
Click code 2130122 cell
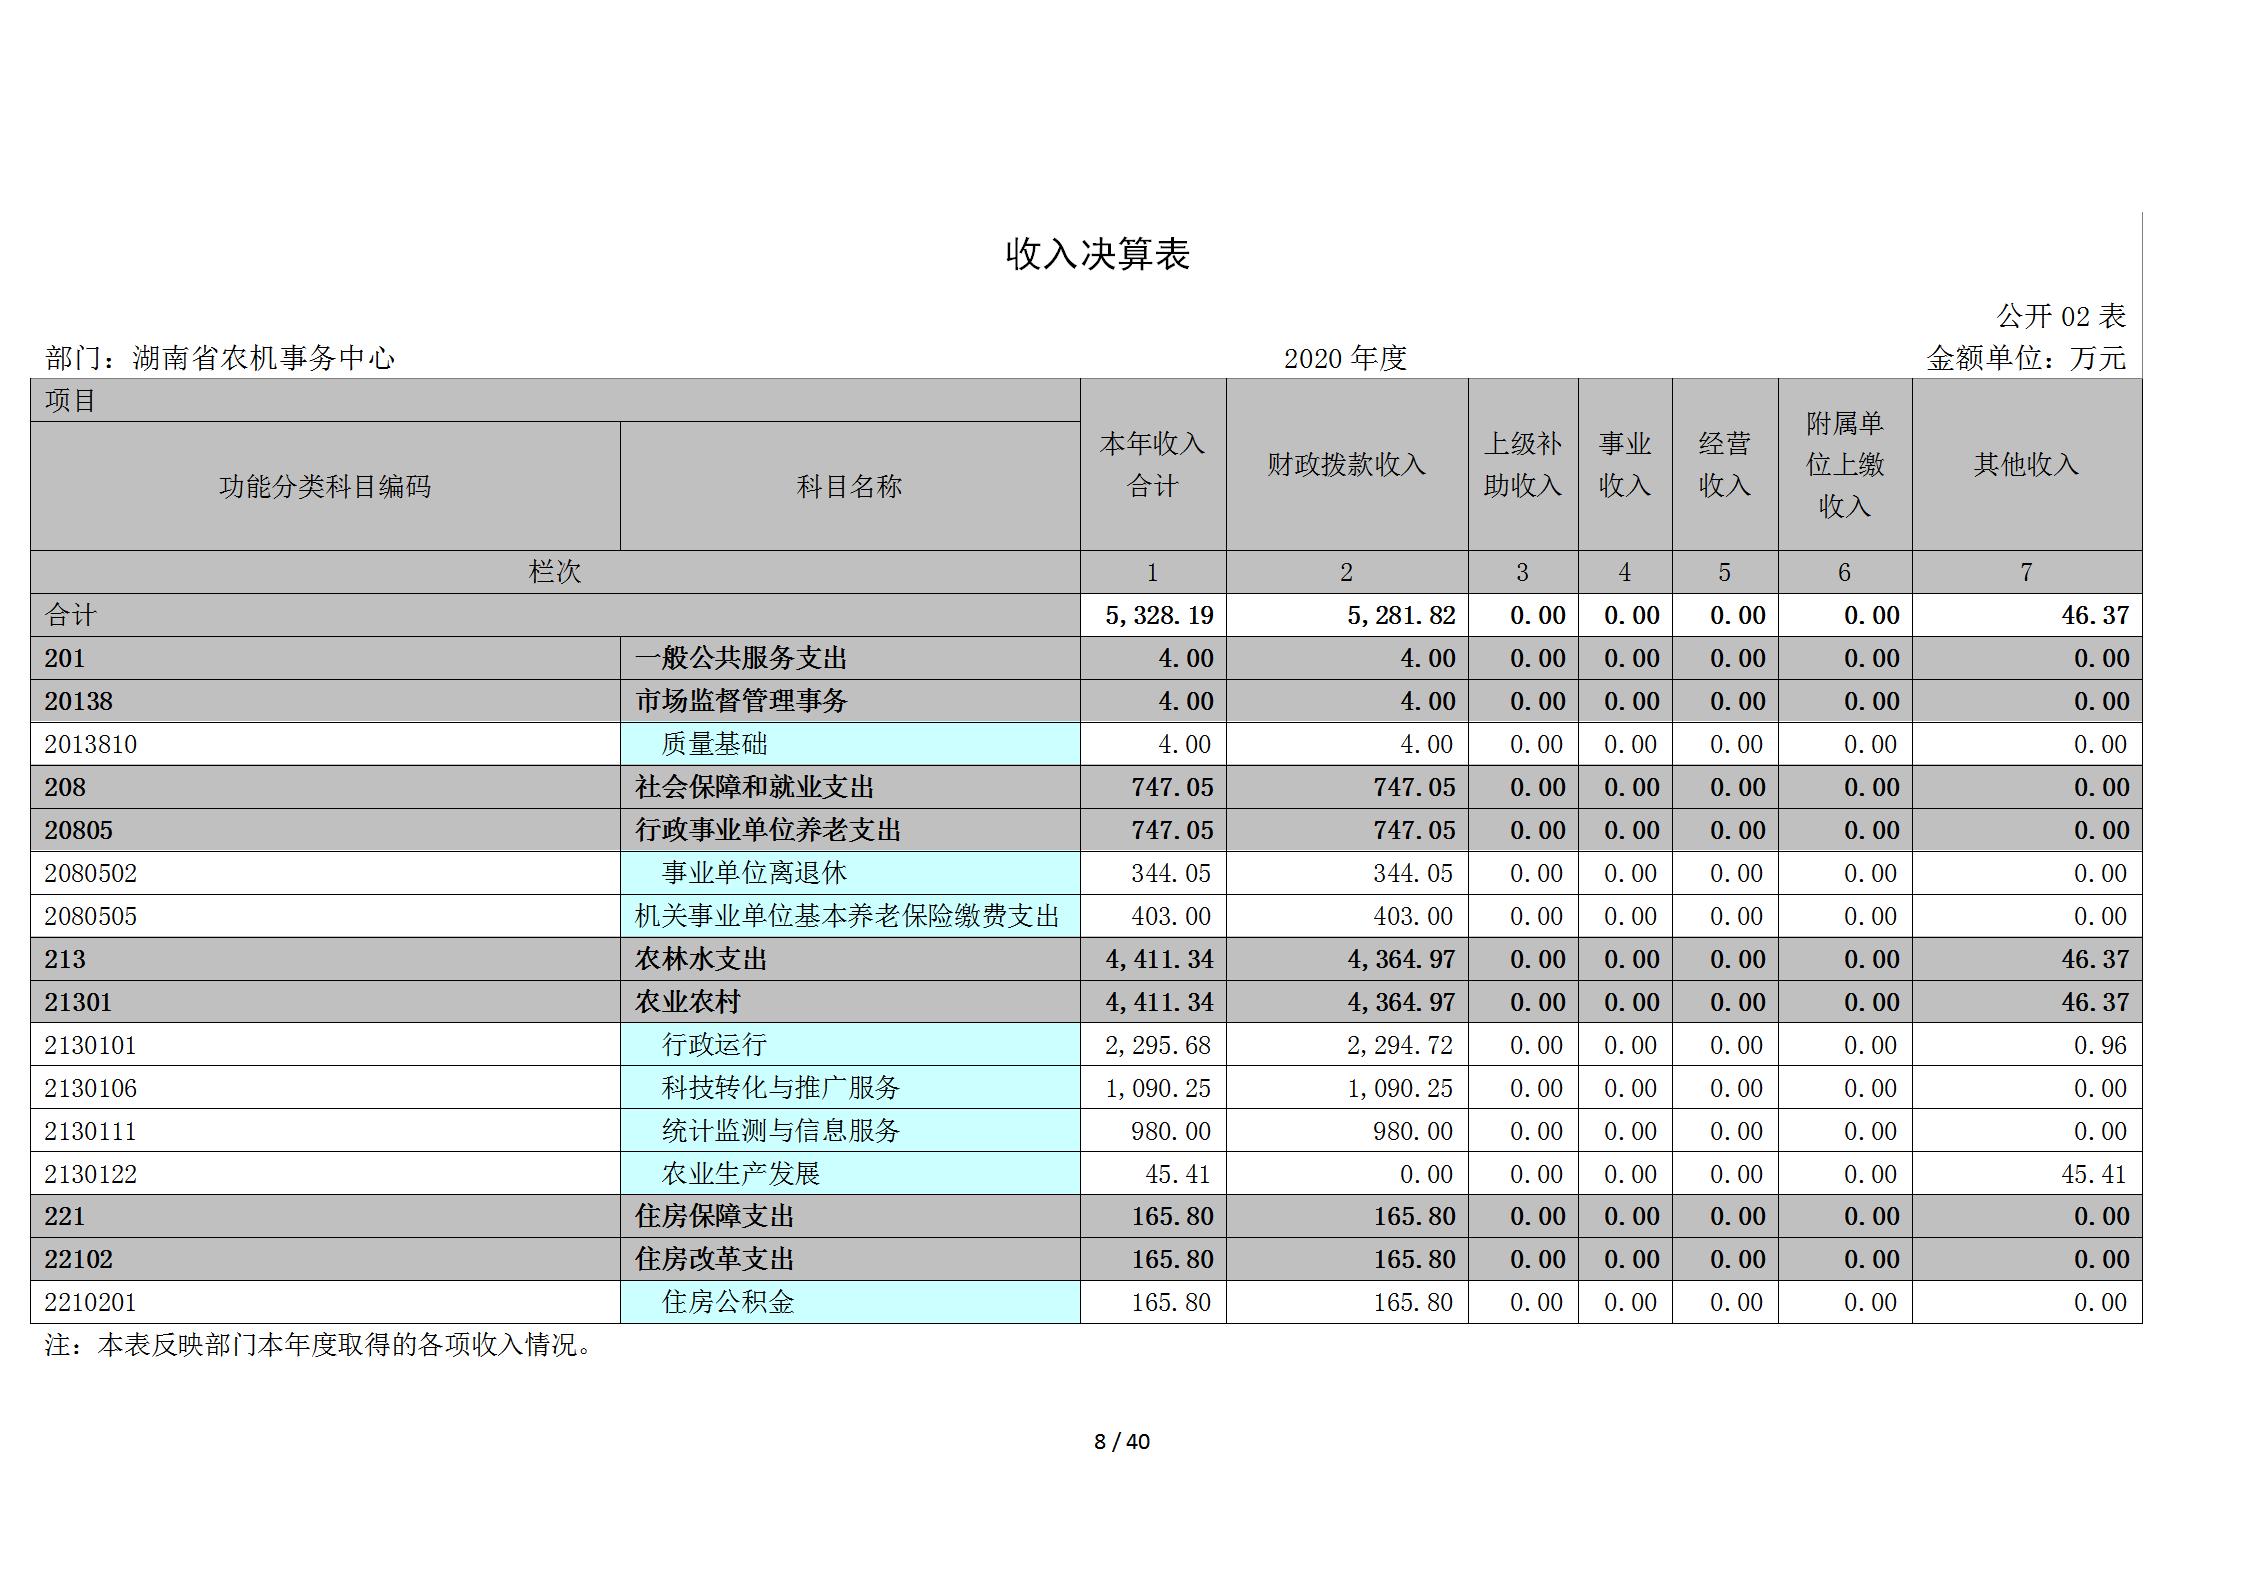click(325, 1174)
